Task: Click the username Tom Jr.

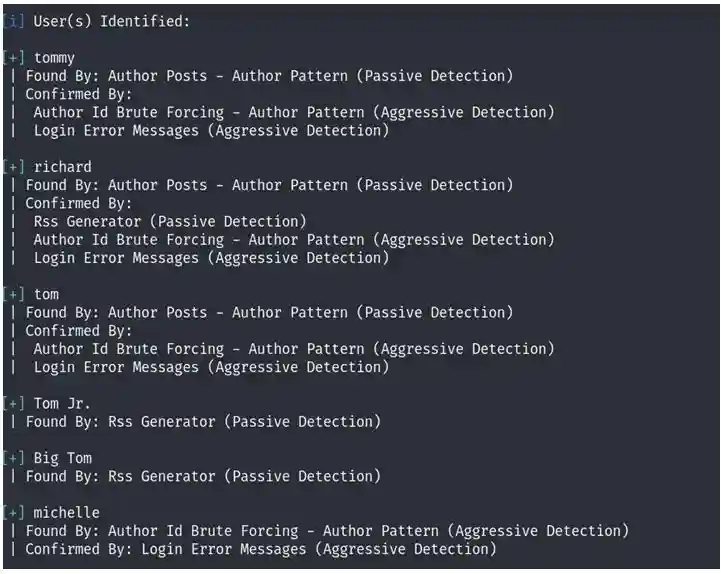Action: [62, 404]
